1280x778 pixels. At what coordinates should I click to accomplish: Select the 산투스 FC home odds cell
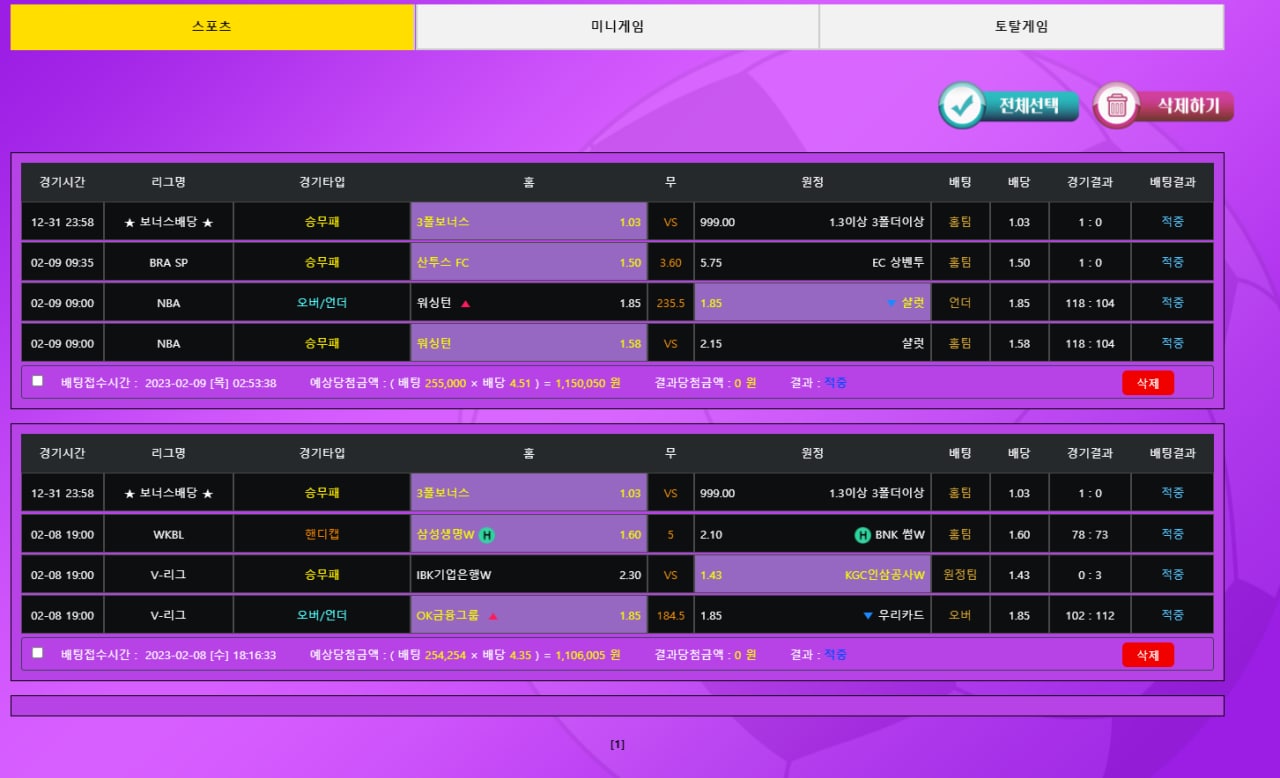pos(528,263)
